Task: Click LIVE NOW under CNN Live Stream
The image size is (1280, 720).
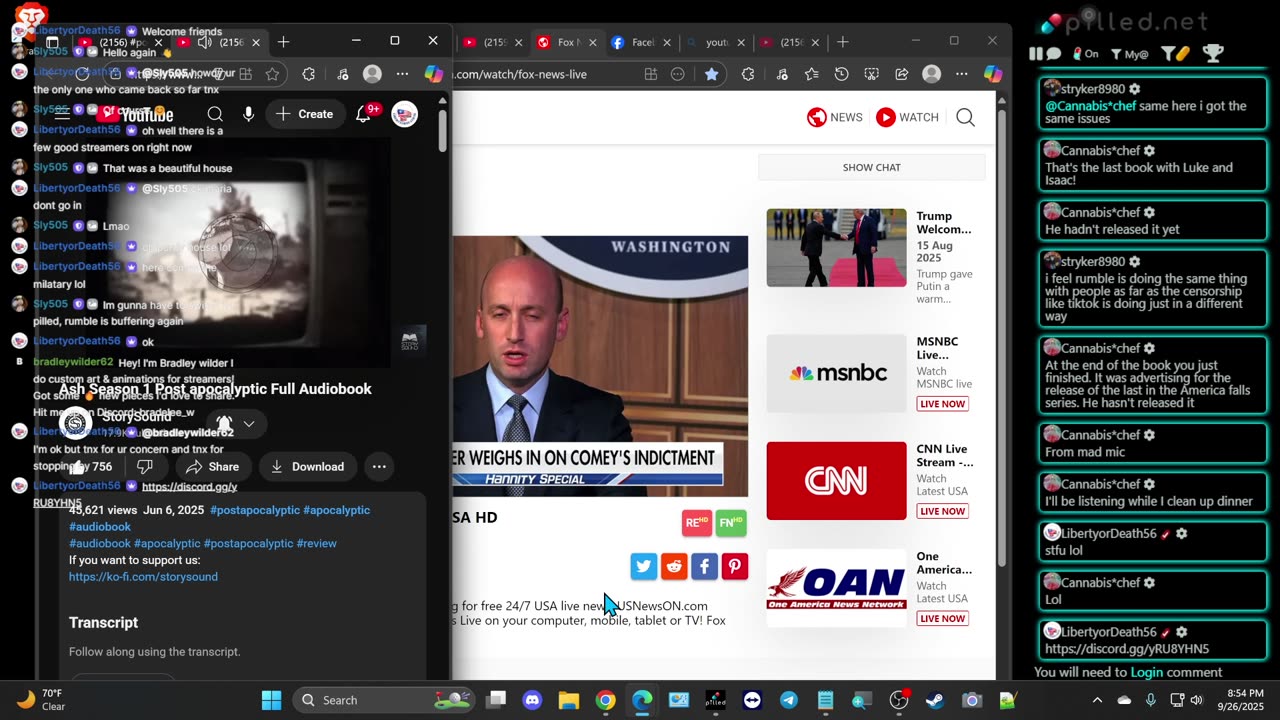Action: point(942,511)
